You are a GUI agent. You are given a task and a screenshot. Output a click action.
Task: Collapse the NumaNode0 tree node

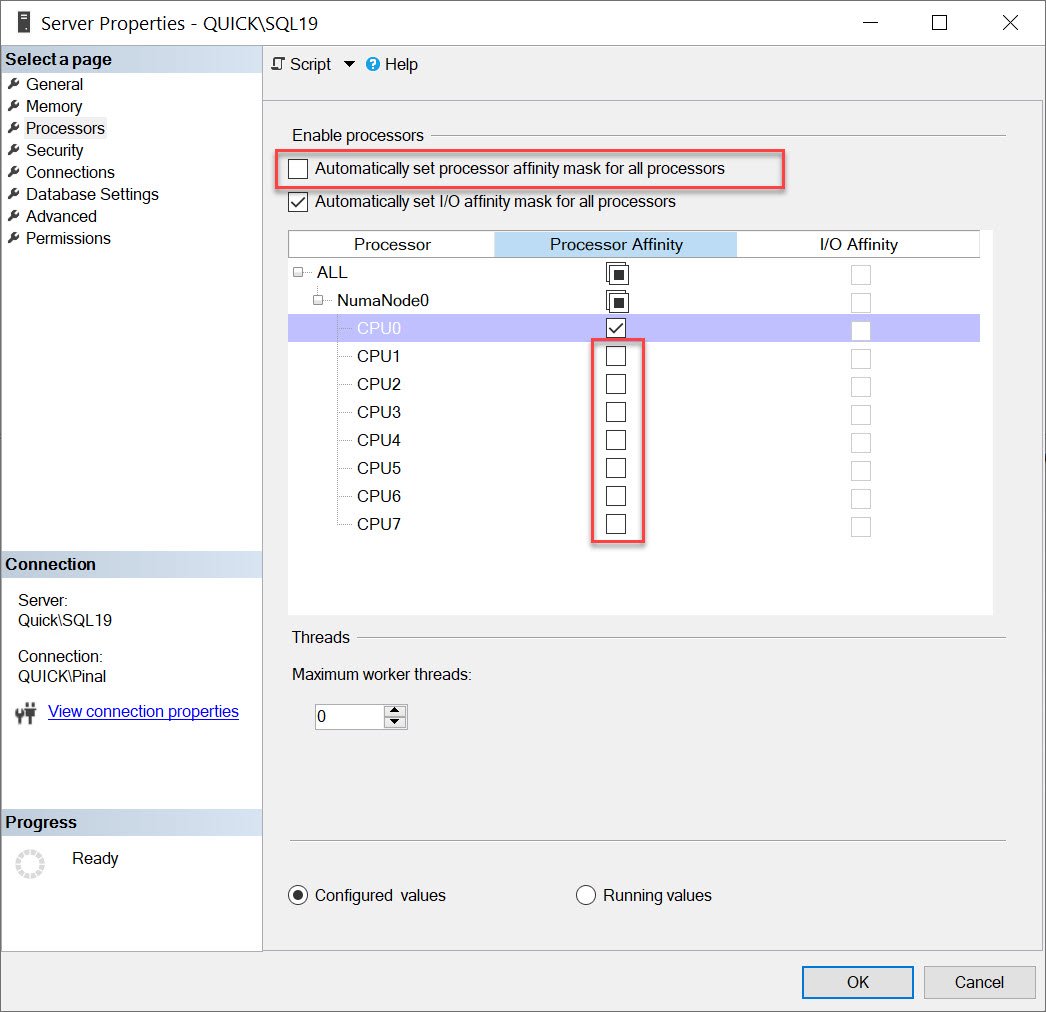318,300
